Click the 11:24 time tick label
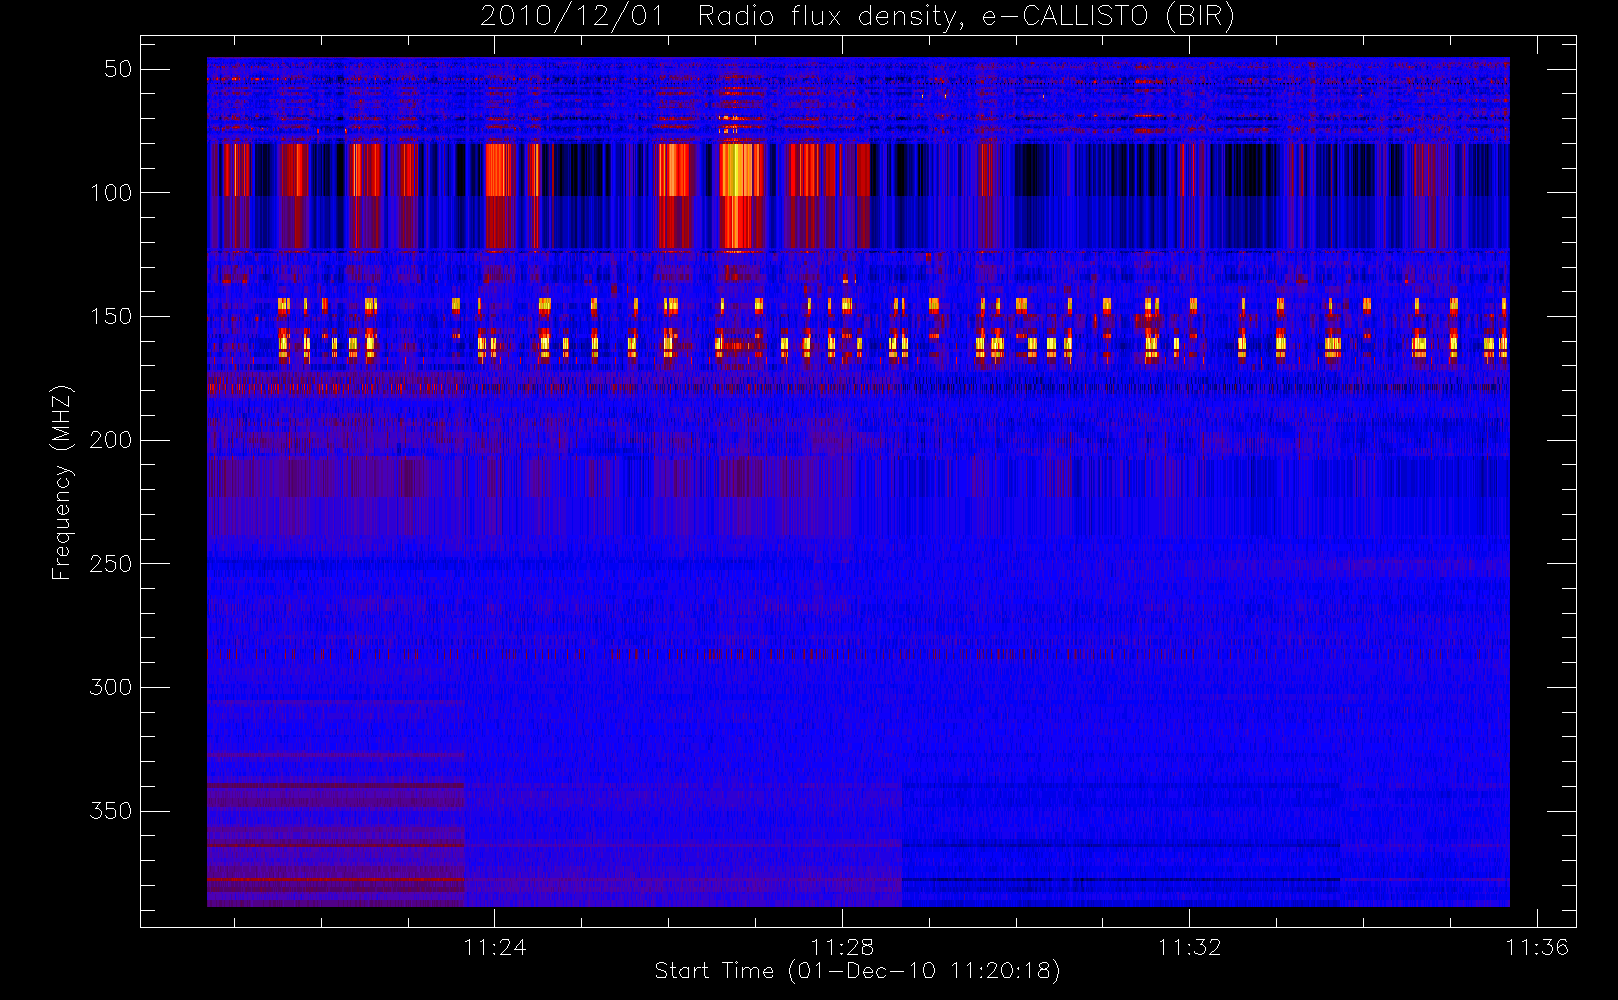 pyautogui.click(x=495, y=947)
